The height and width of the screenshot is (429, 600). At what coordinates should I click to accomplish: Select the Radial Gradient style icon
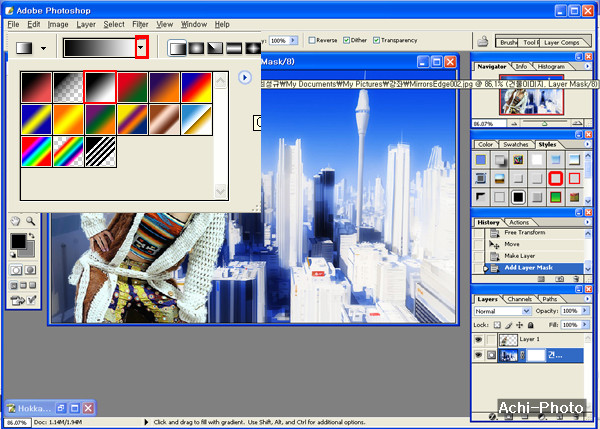pyautogui.click(x=195, y=47)
